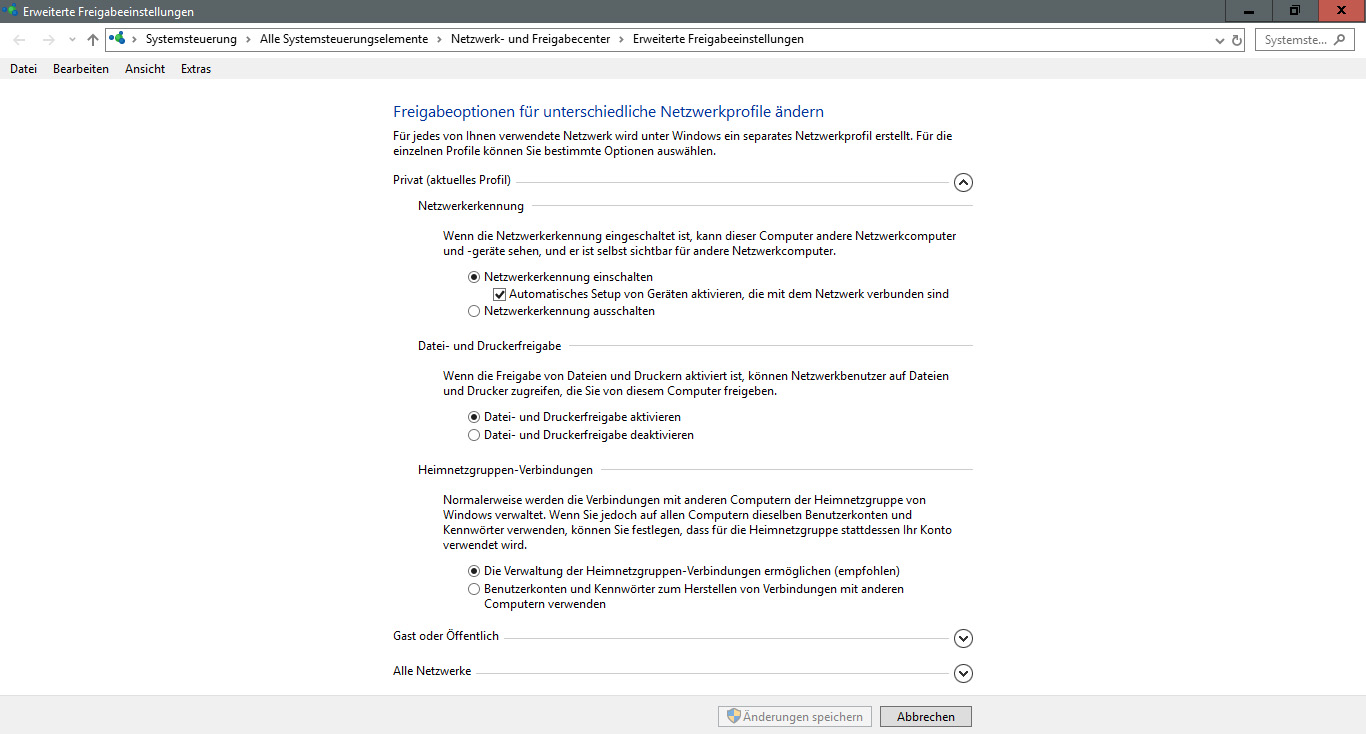The width and height of the screenshot is (1366, 734).
Task: Expand the Gast oder Öffentlich section
Action: point(963,638)
